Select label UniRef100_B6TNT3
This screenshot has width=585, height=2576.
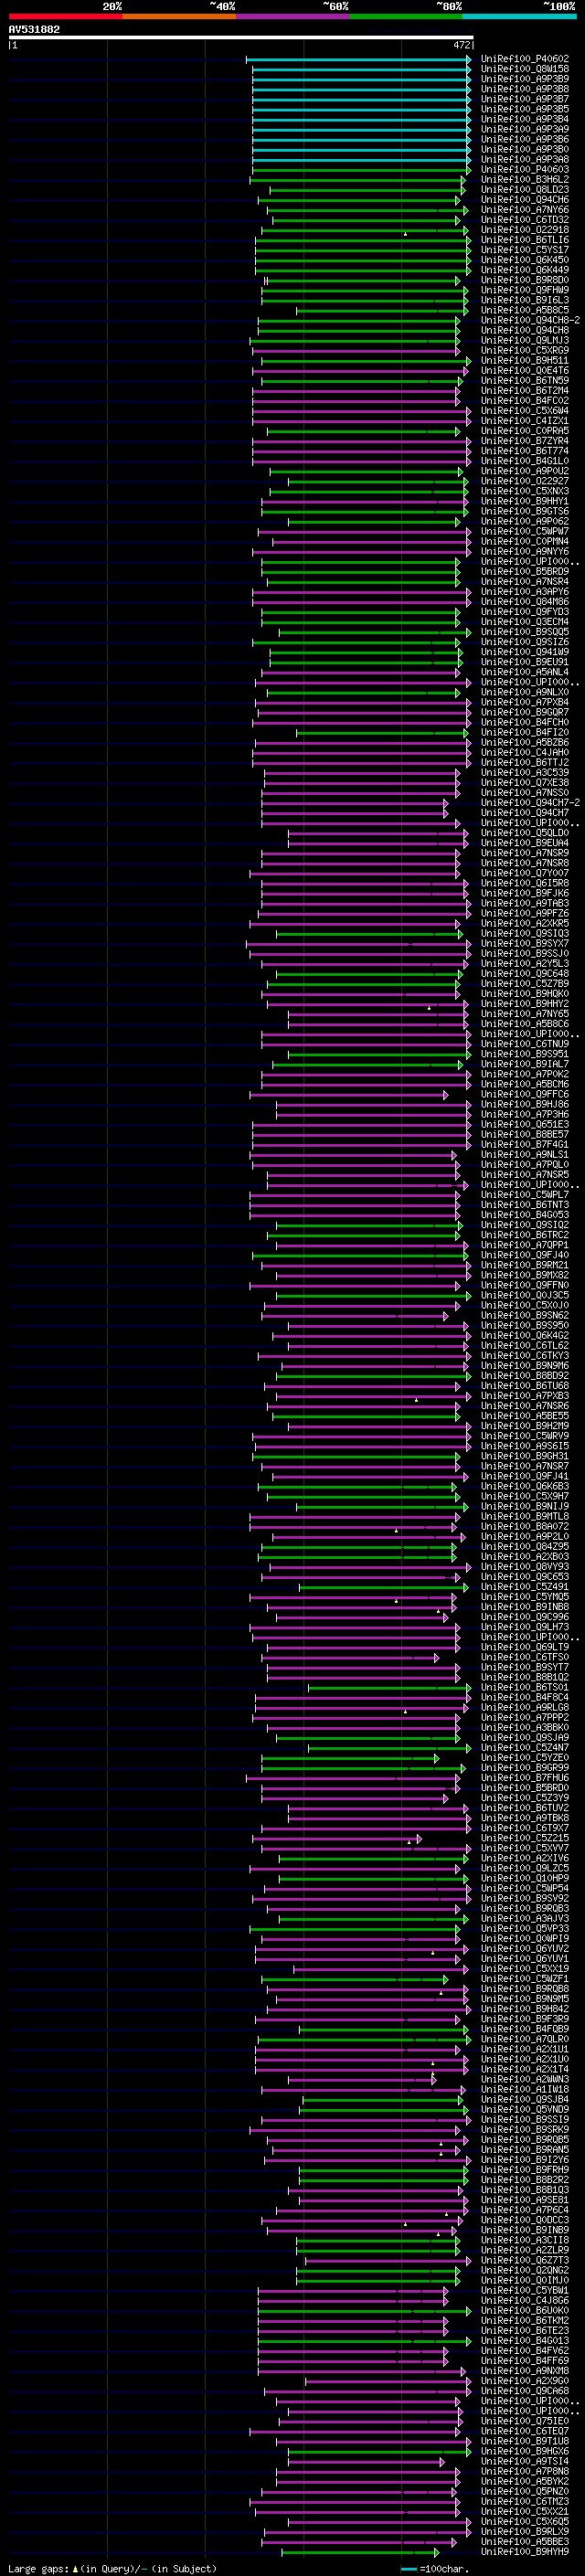coord(525,1205)
